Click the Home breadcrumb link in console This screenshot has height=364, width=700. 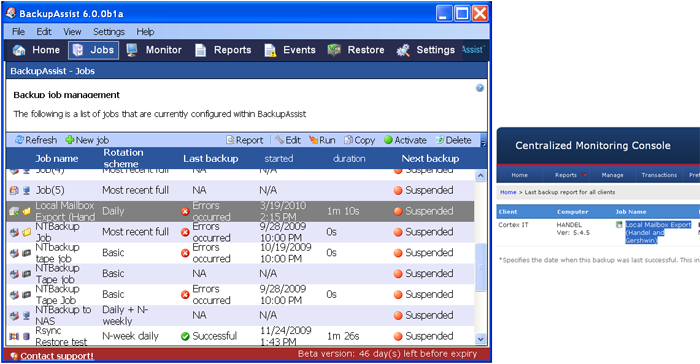point(508,192)
